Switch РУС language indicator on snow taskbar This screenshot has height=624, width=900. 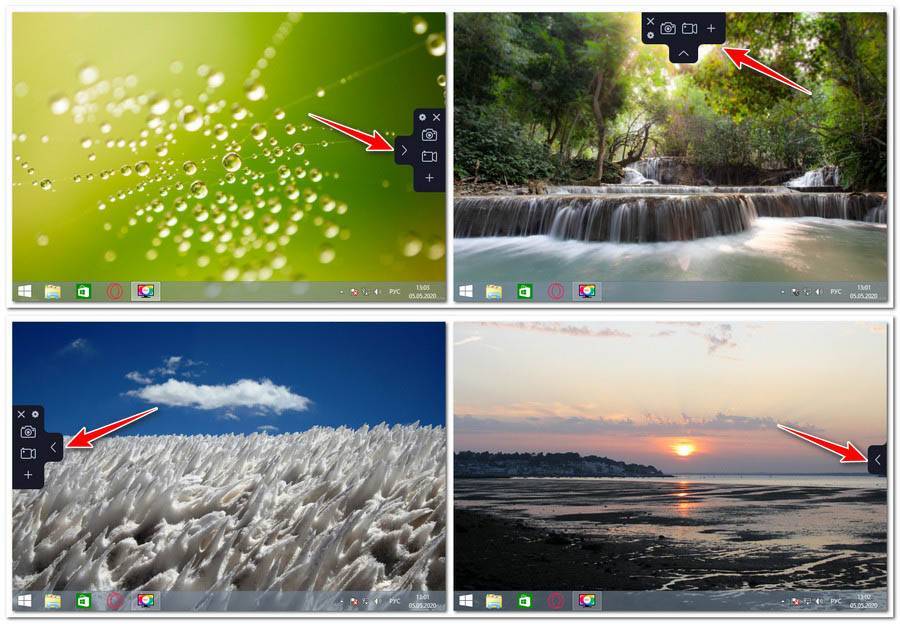coord(395,601)
